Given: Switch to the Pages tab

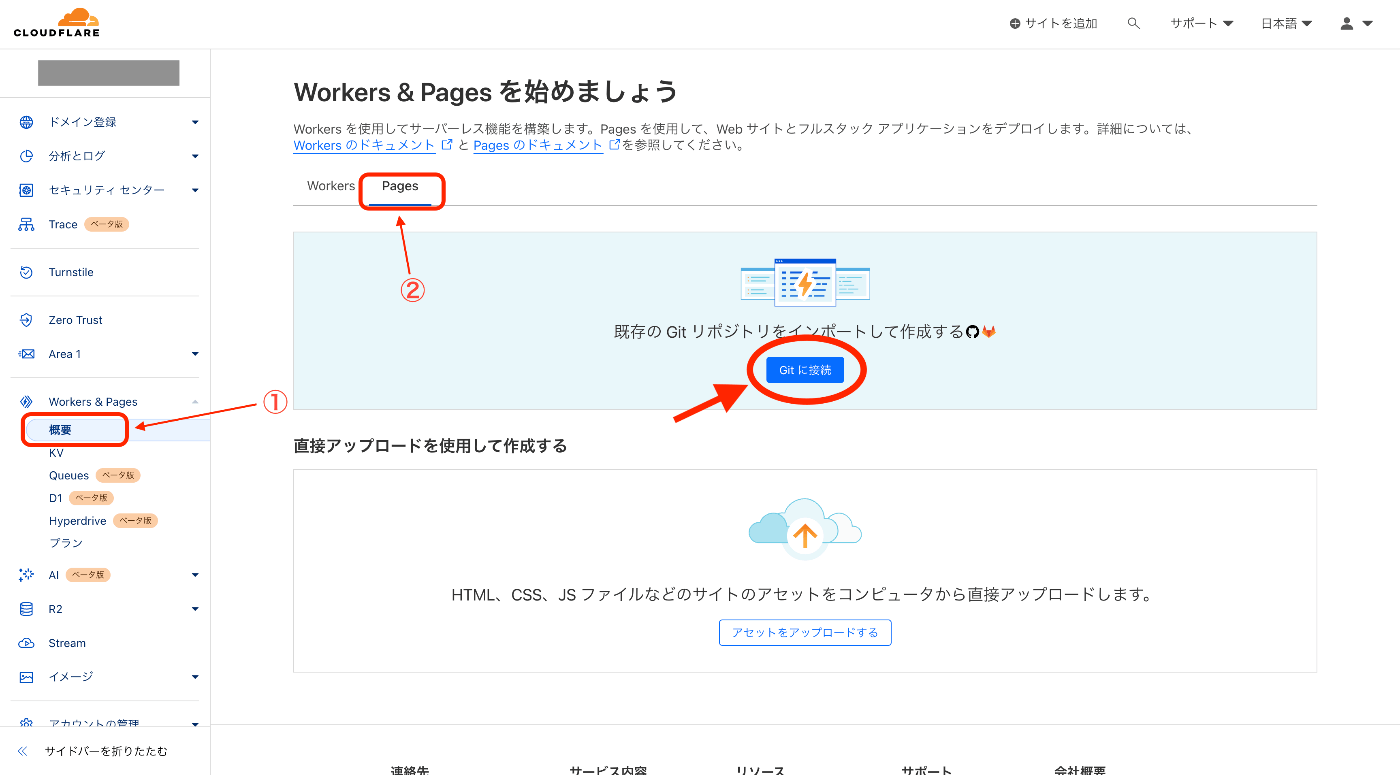Looking at the screenshot, I should [x=400, y=186].
